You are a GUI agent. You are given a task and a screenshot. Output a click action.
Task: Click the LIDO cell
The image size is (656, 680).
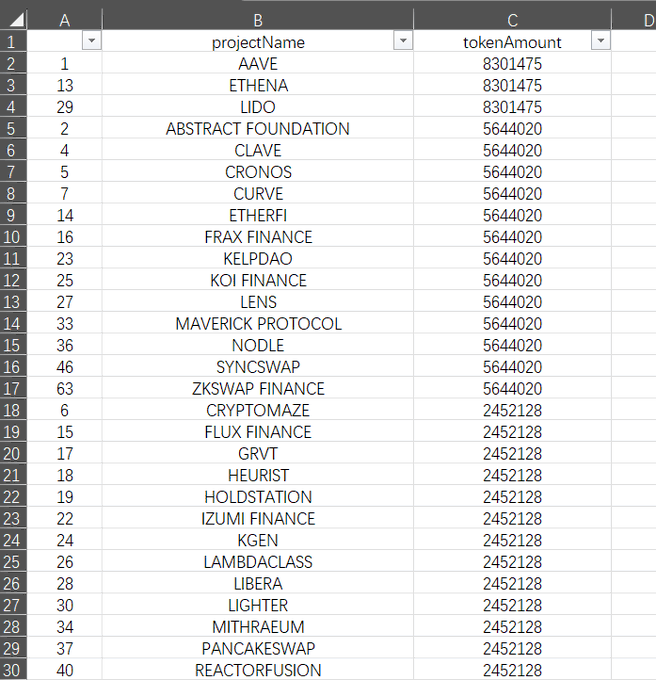258,107
